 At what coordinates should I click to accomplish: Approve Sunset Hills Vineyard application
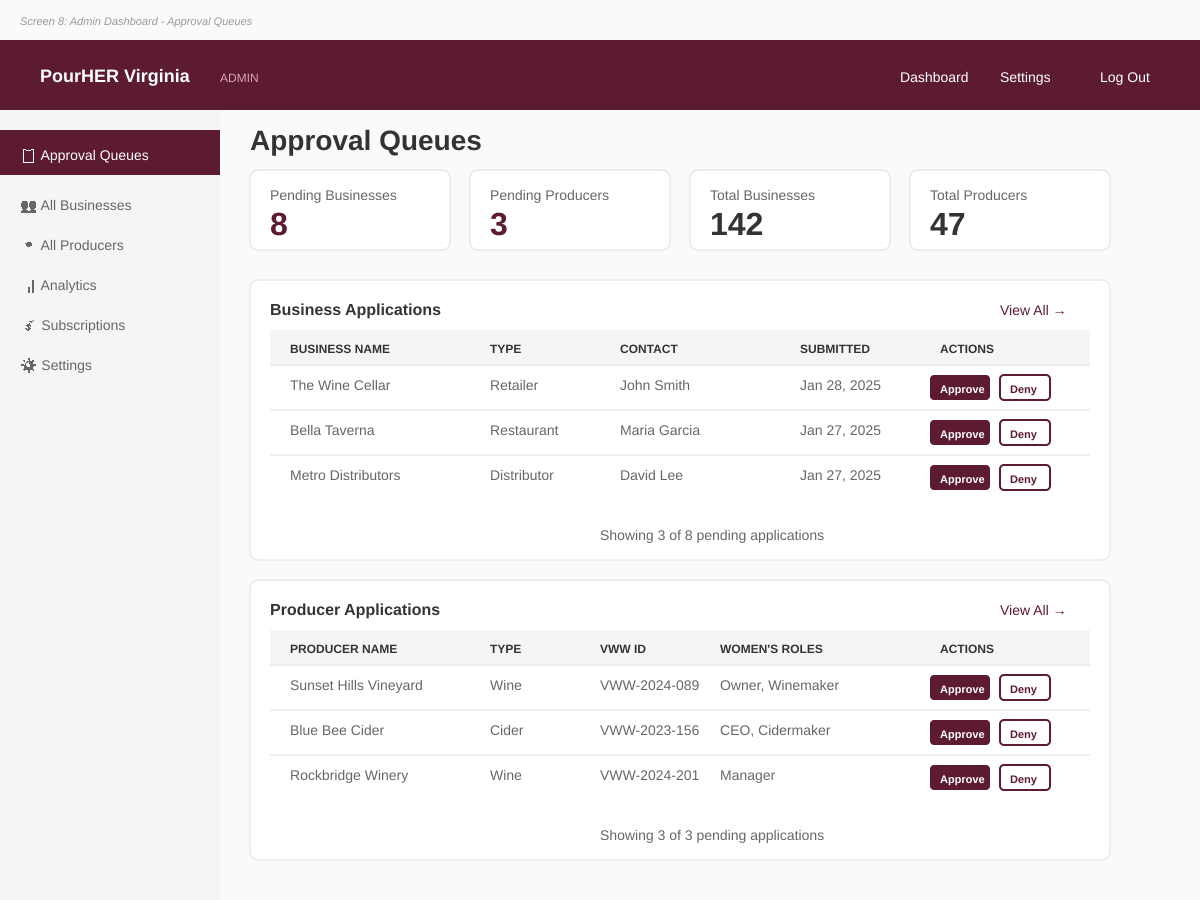pos(960,688)
